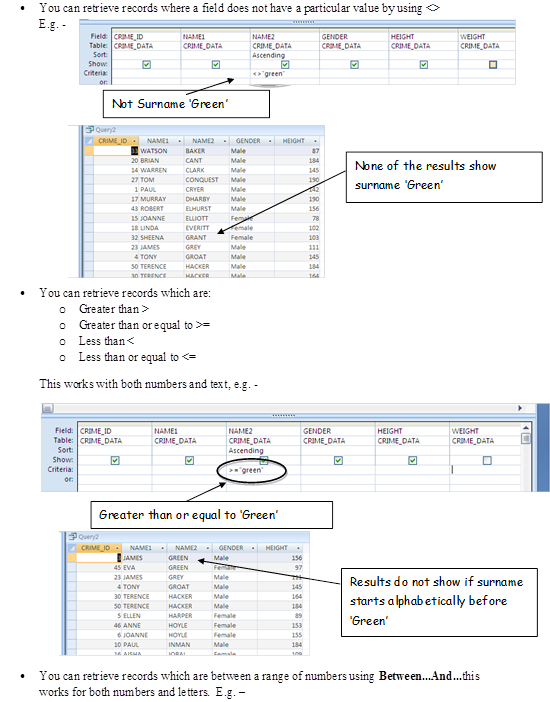The image size is (550, 702).
Task: Click the Query2 icon in upper results table
Action: point(90,130)
